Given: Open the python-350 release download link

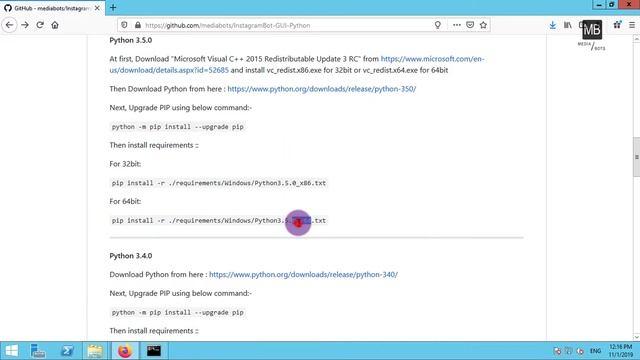Looking at the screenshot, I should pyautogui.click(x=322, y=89).
